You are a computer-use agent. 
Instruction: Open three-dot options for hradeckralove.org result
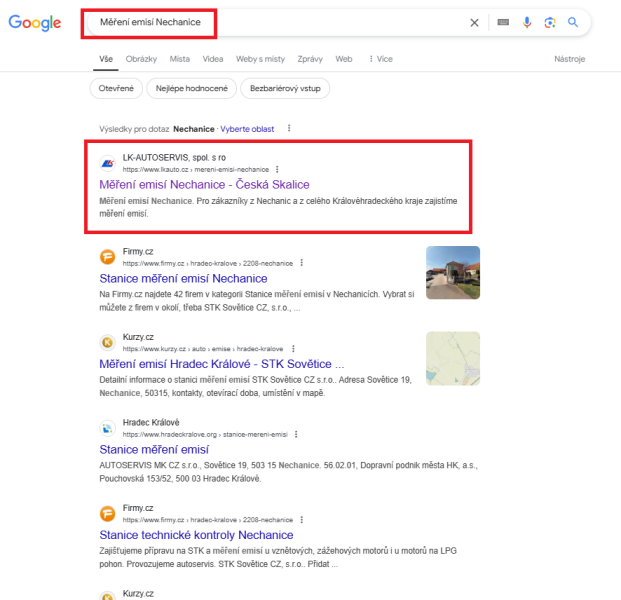(296, 434)
